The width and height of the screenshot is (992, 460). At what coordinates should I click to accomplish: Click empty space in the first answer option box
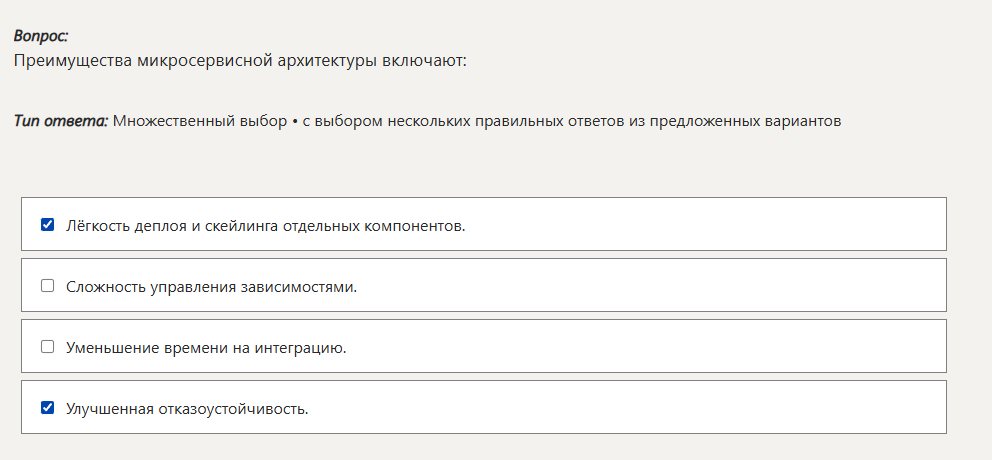pos(700,224)
